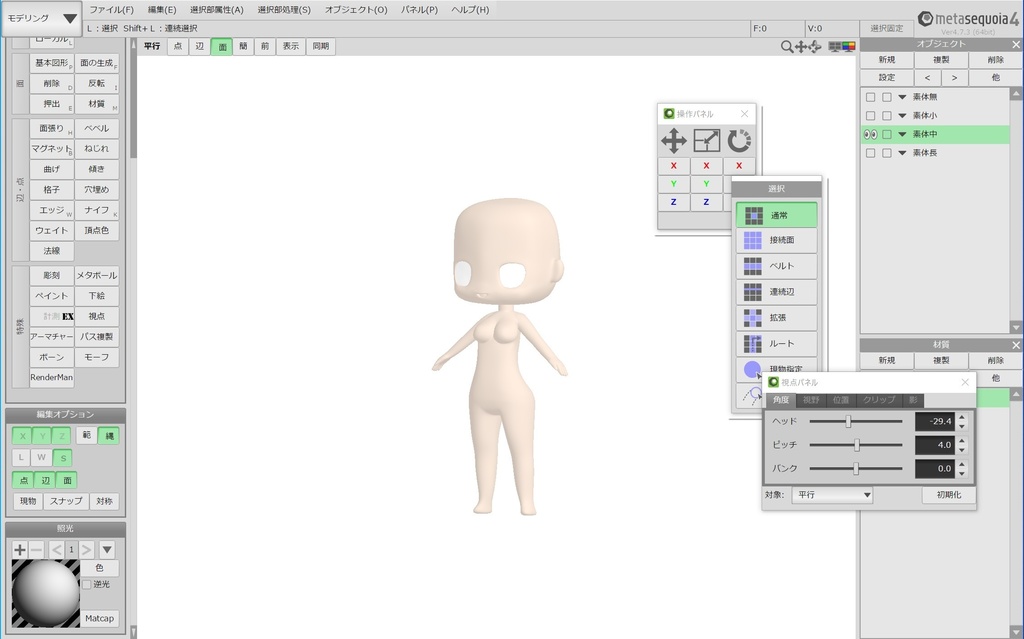Choose 拡張 selection mode
Screen dimensions: 1024x639
776,318
